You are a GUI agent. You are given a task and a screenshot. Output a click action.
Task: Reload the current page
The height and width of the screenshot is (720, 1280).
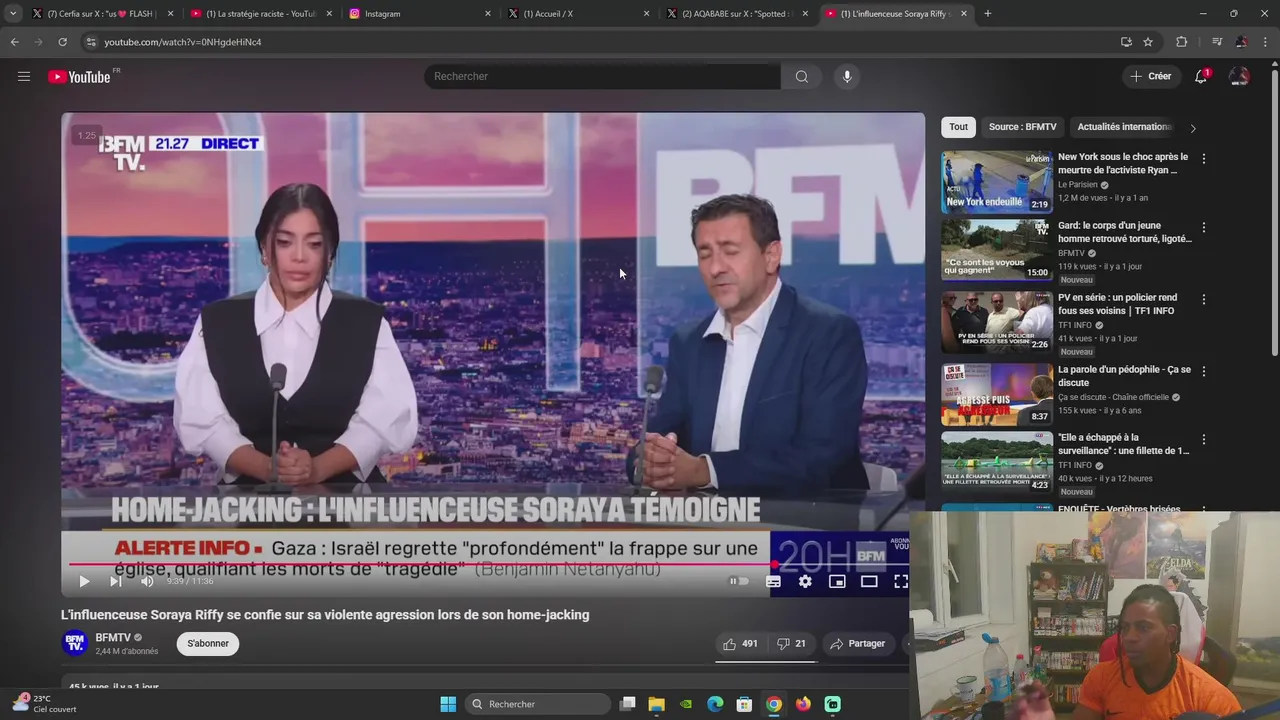pyautogui.click(x=62, y=42)
